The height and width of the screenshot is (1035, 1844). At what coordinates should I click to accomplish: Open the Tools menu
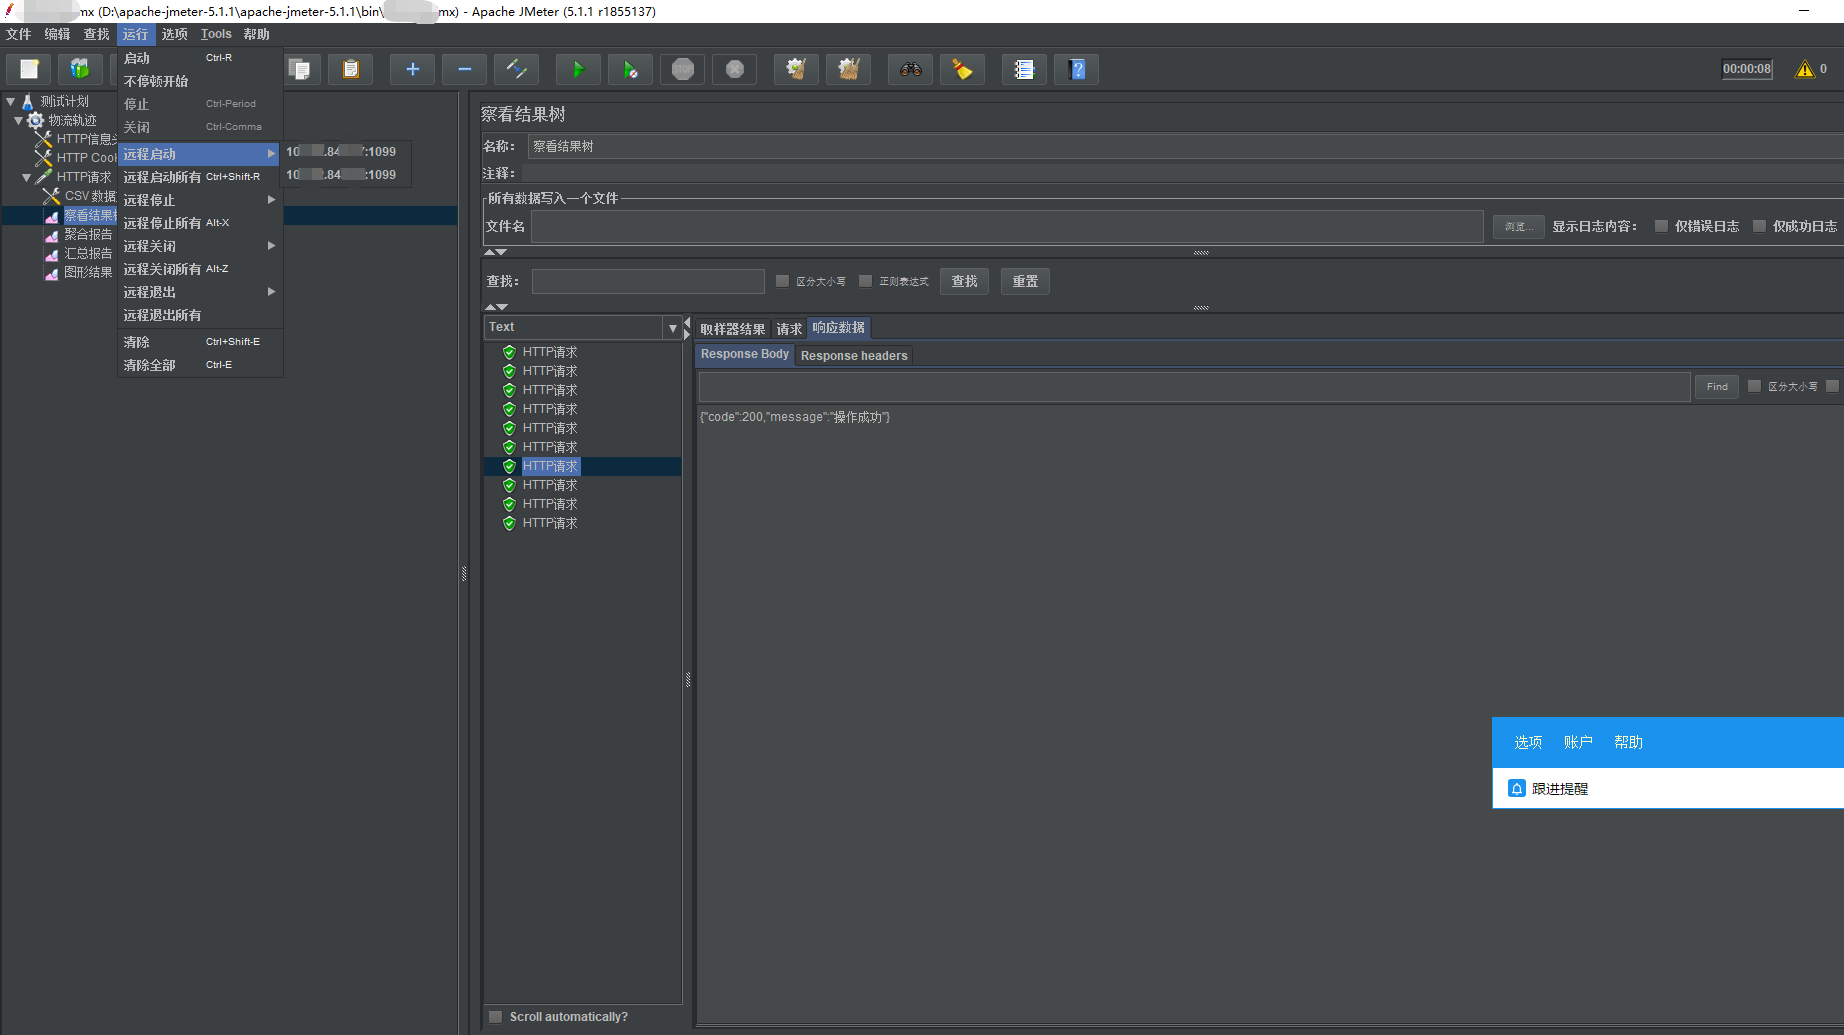[216, 34]
